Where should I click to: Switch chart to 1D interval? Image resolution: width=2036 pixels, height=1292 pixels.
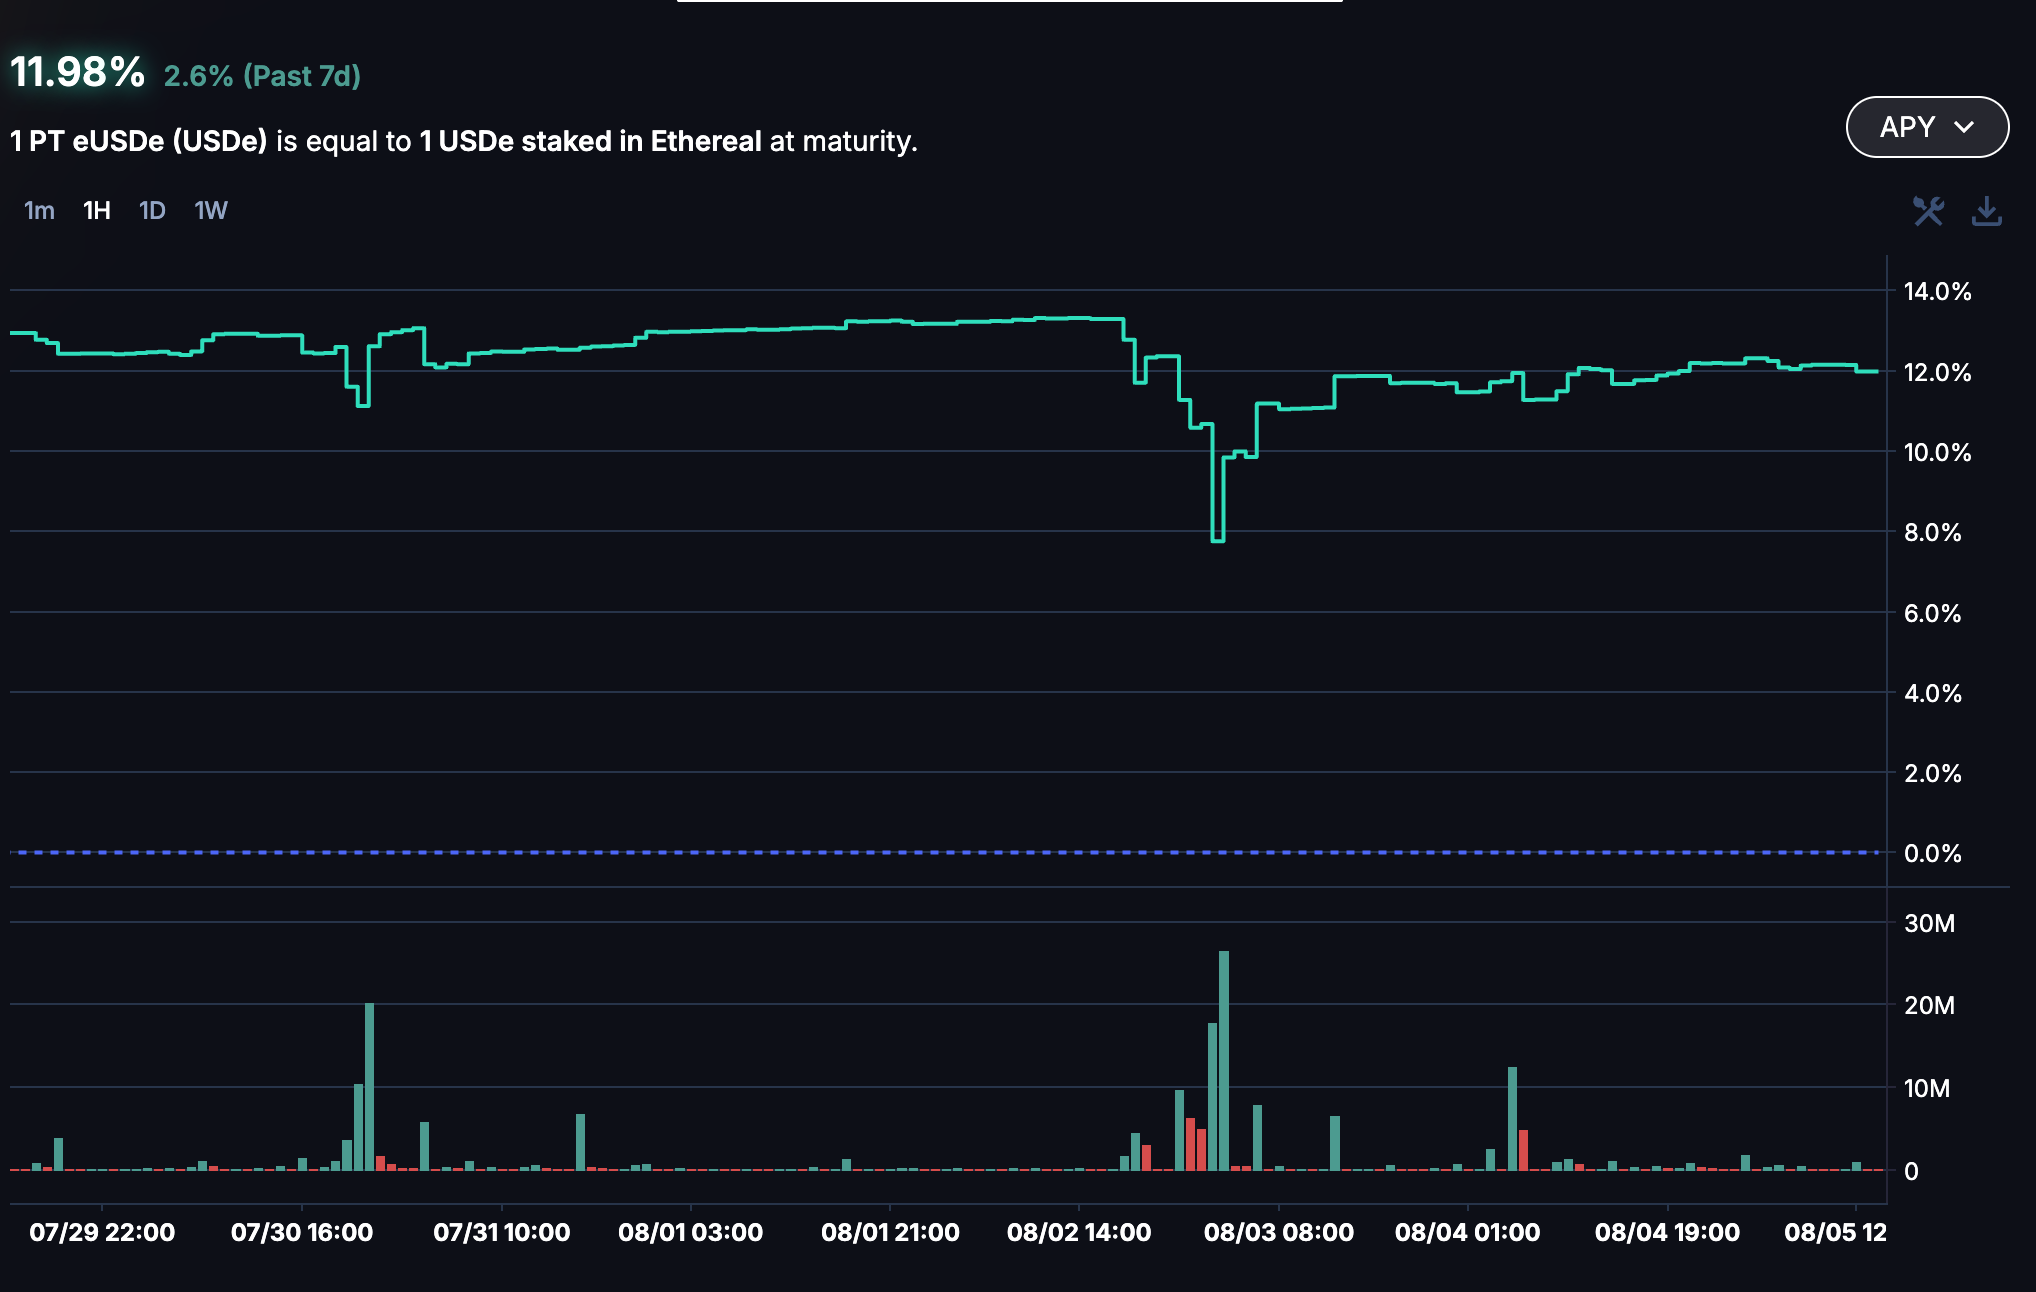[x=152, y=211]
